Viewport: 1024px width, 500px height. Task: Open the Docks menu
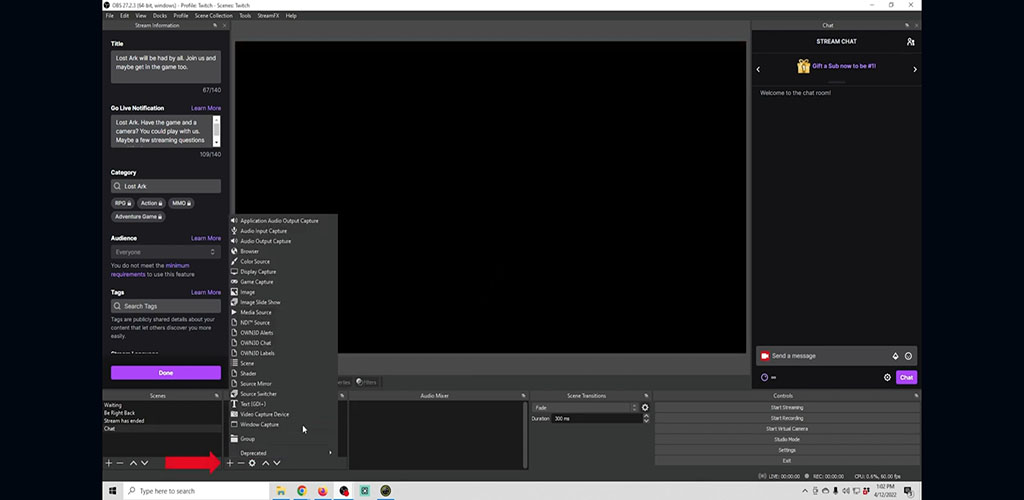(x=160, y=16)
